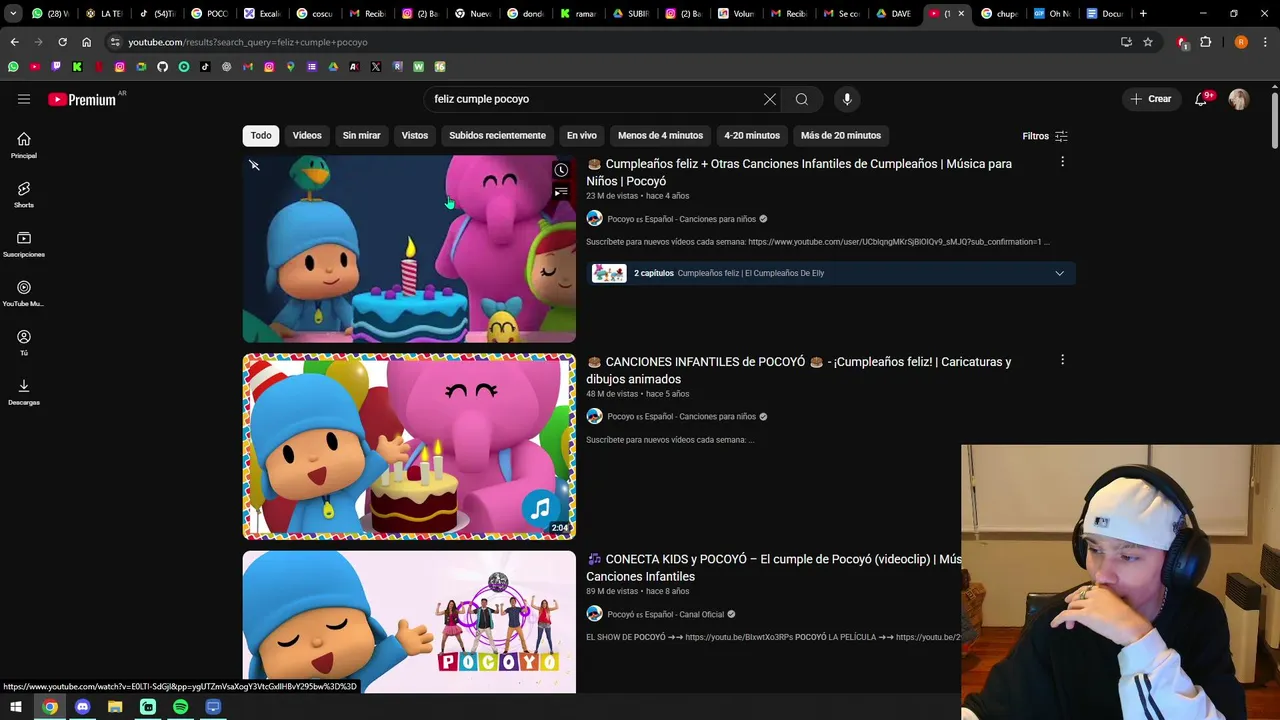The width and height of the screenshot is (1280, 720).
Task: Click Chrome reload button
Action: (x=62, y=42)
